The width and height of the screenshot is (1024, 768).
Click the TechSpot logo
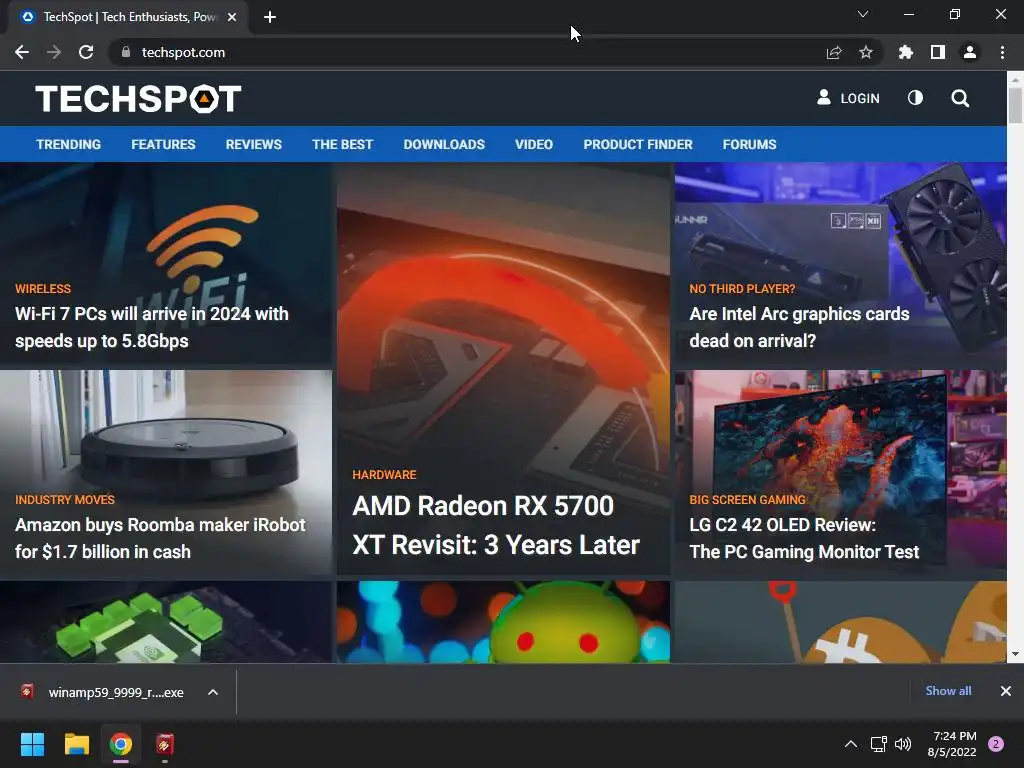[x=138, y=99]
